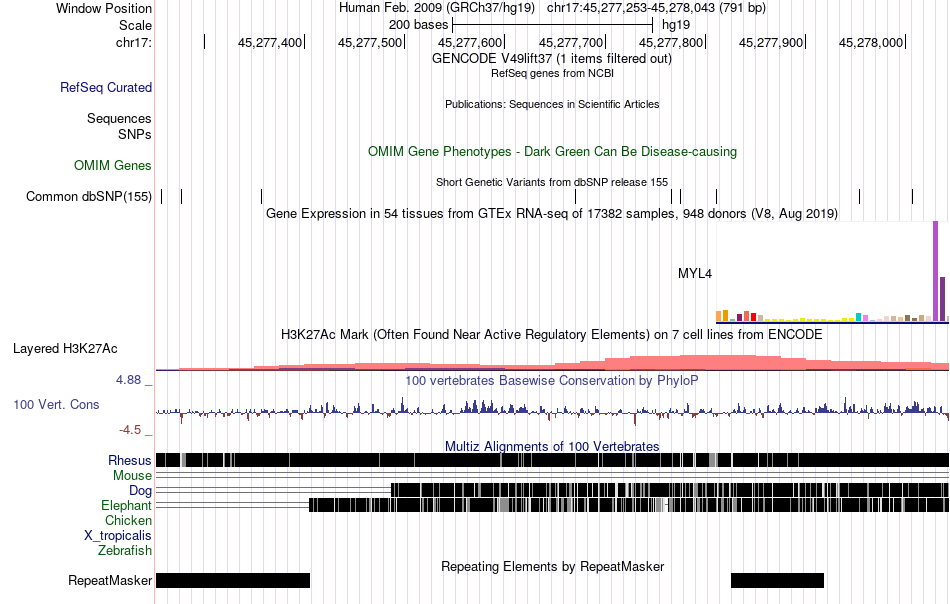The height and width of the screenshot is (604, 950).
Task: Click the right RepeatMasker repeat block
Action: pyautogui.click(x=777, y=580)
